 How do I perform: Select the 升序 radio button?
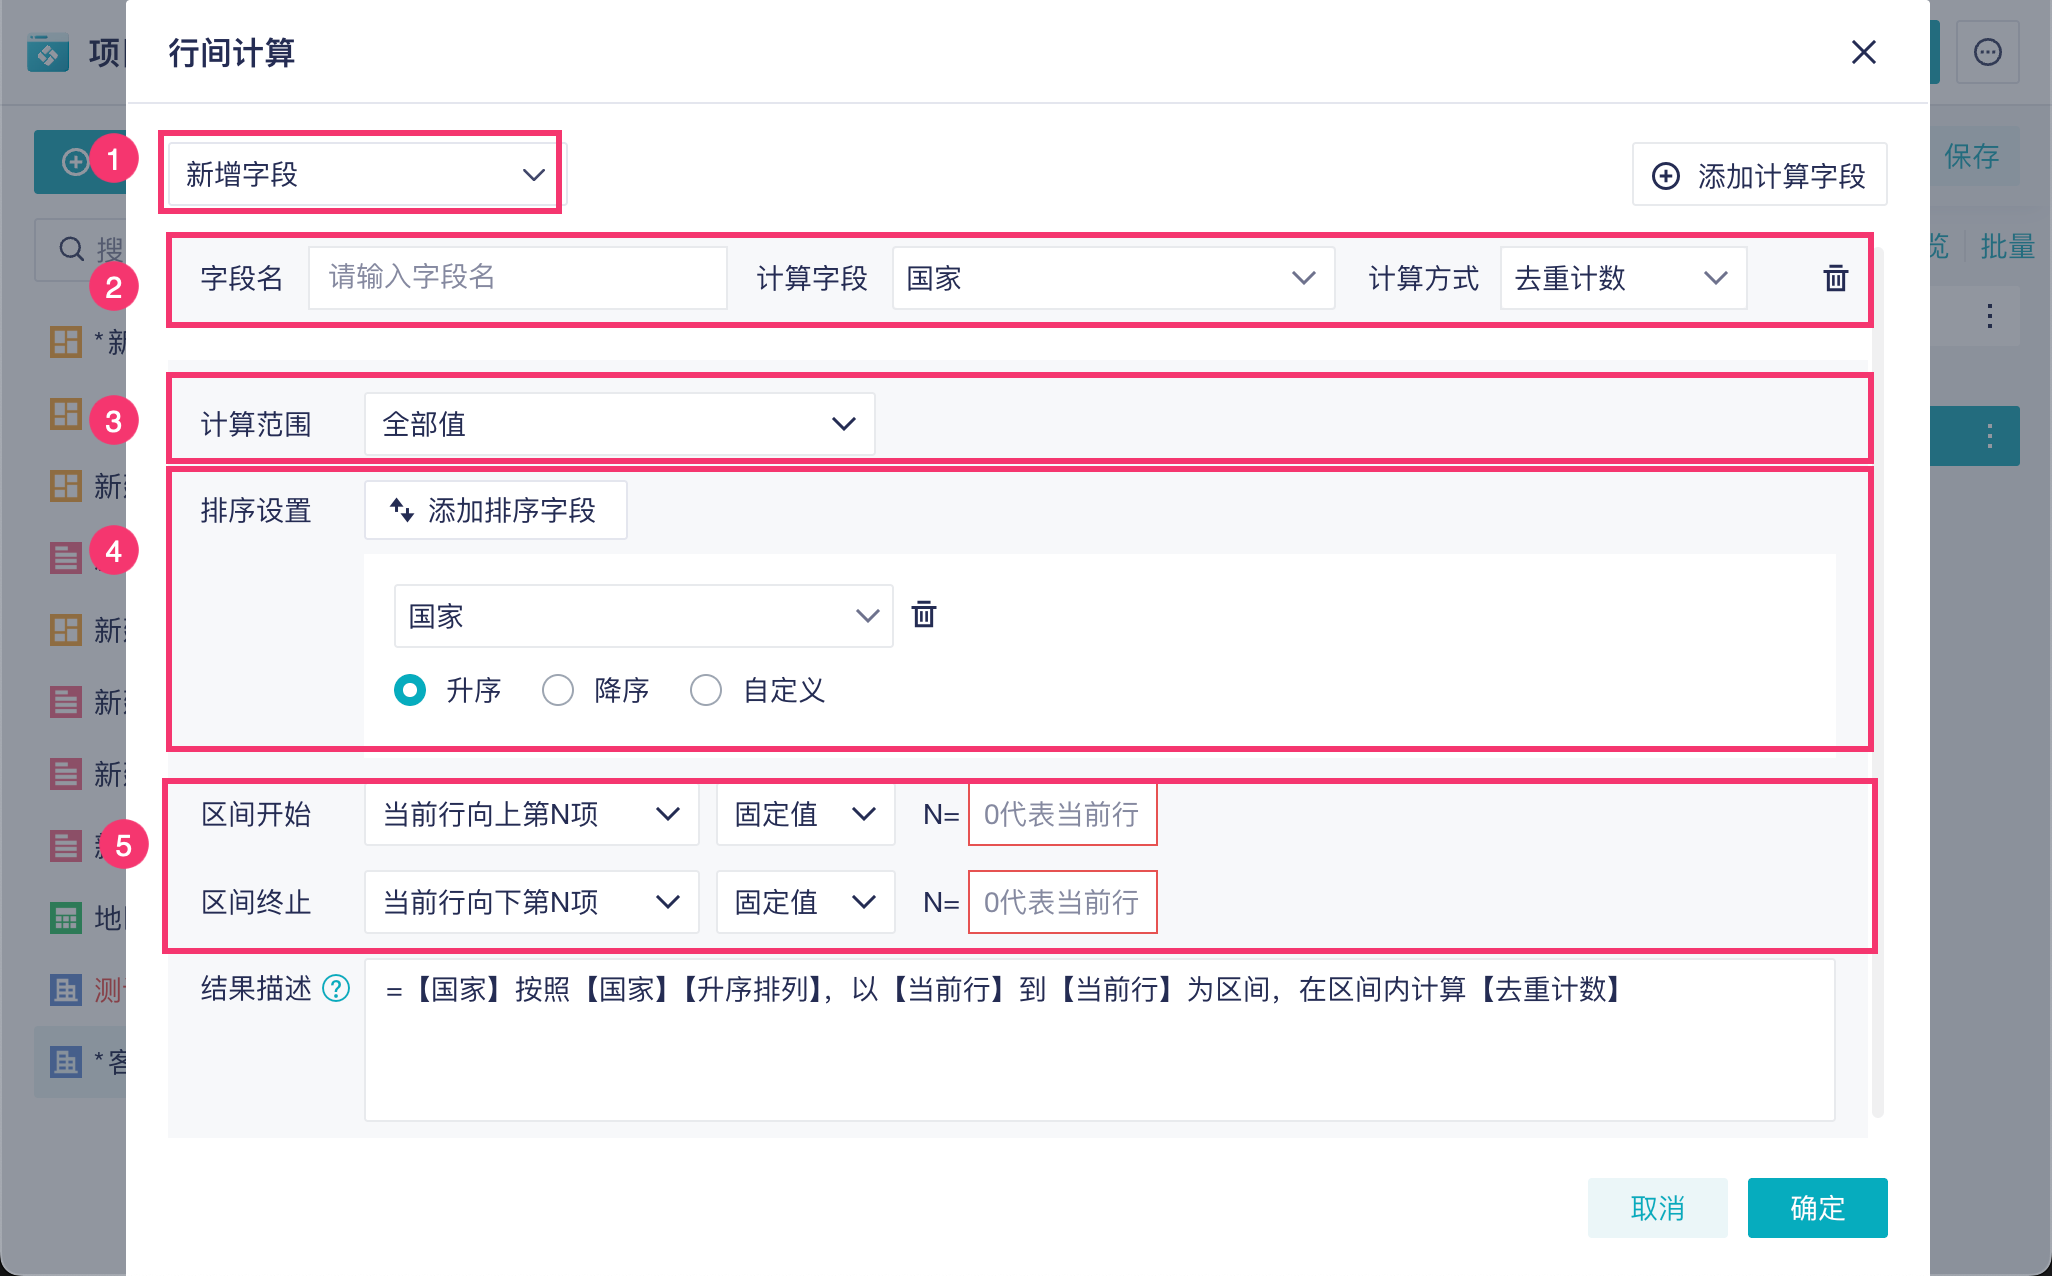click(410, 690)
